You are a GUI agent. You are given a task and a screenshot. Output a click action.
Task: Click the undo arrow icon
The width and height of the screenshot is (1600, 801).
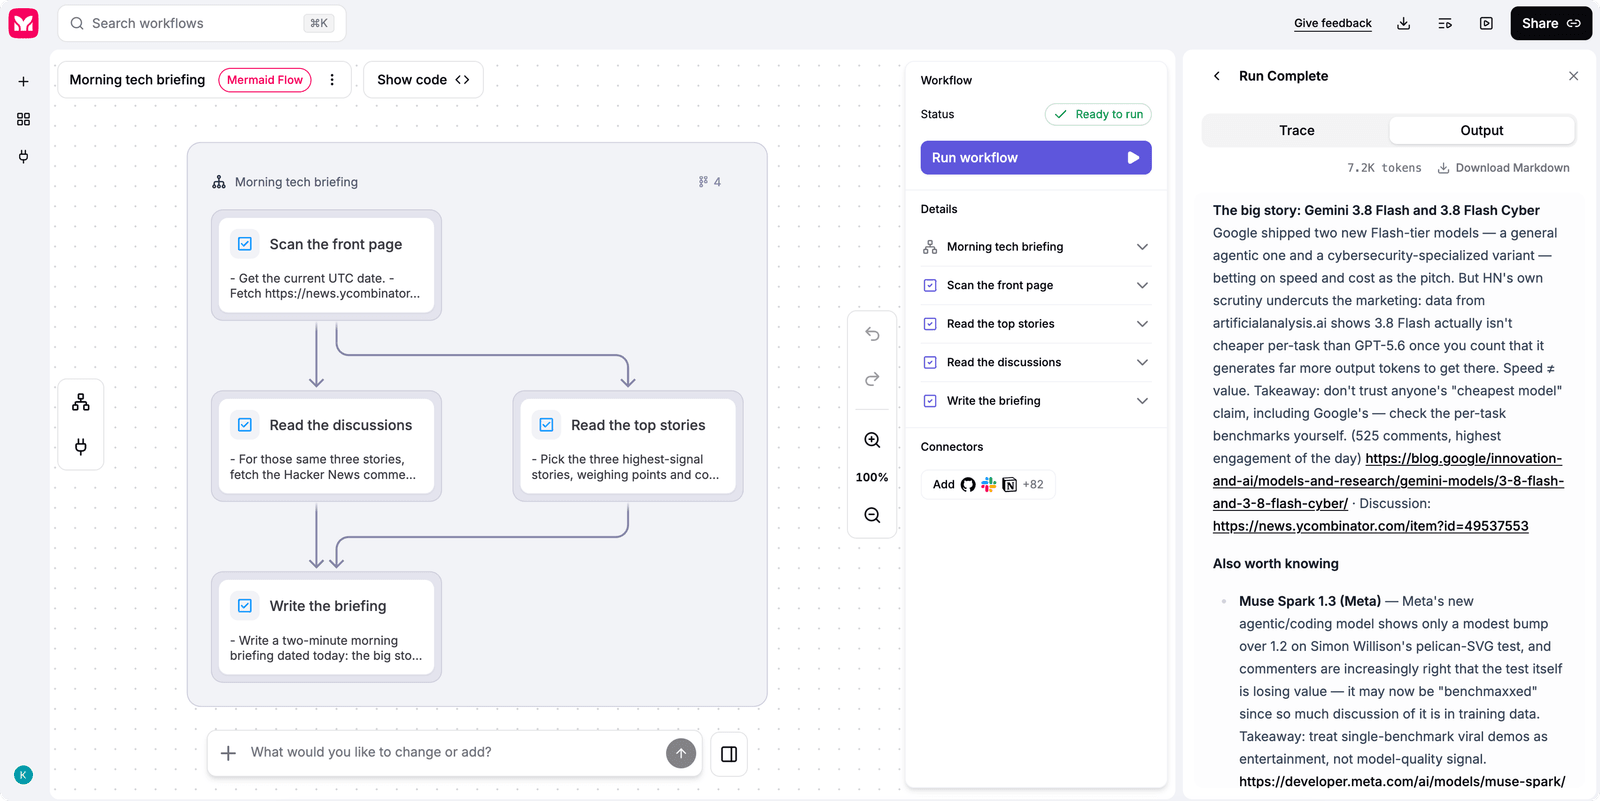coord(872,334)
